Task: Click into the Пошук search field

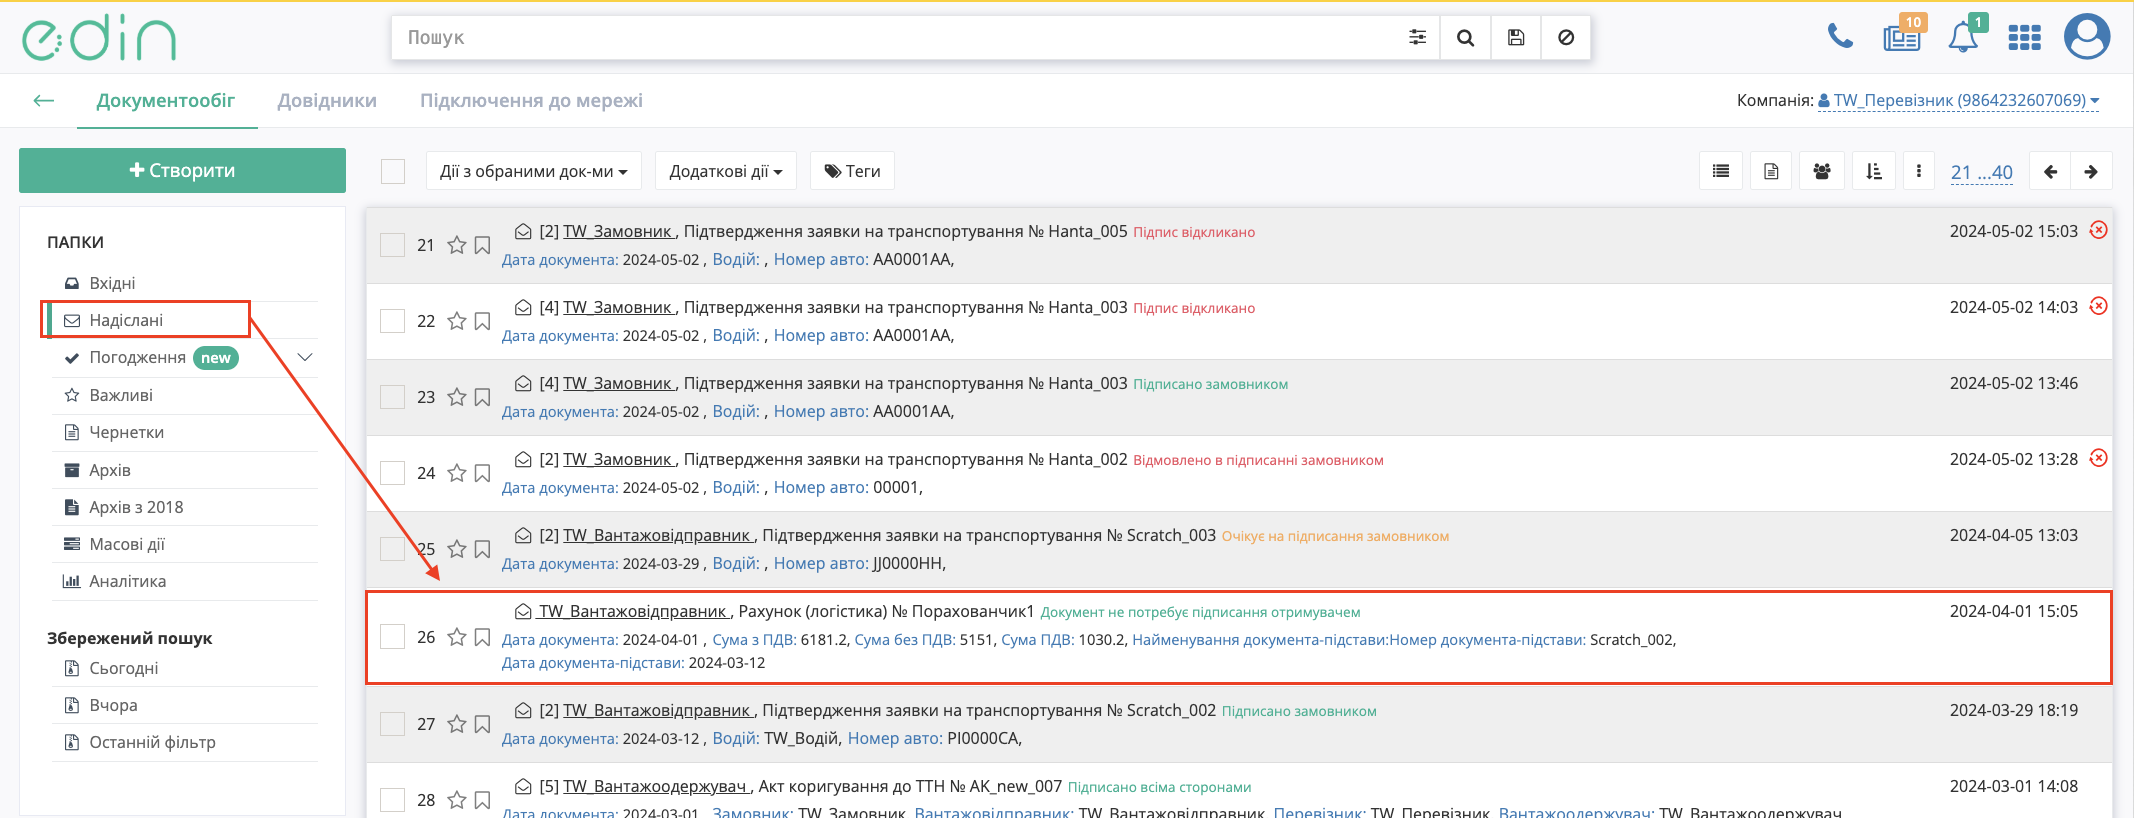Action: click(900, 38)
